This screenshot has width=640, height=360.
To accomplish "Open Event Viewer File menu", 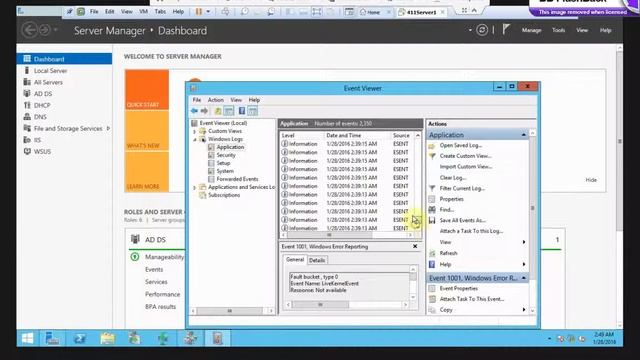I will pos(197,100).
